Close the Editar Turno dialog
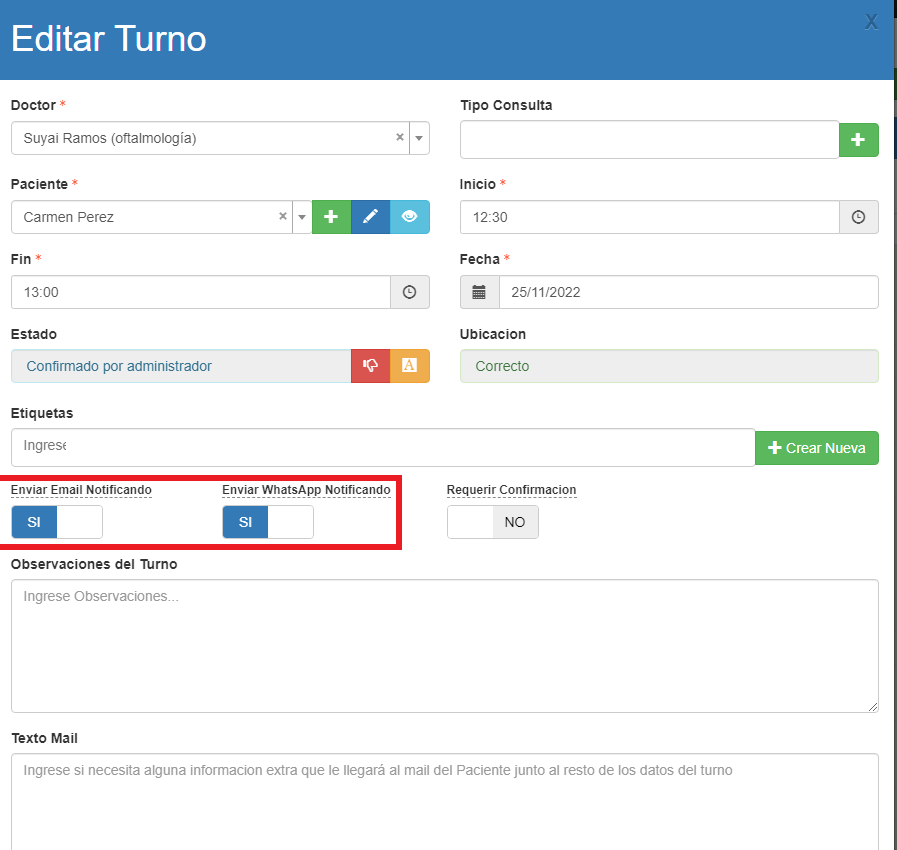897x850 pixels. tap(871, 22)
